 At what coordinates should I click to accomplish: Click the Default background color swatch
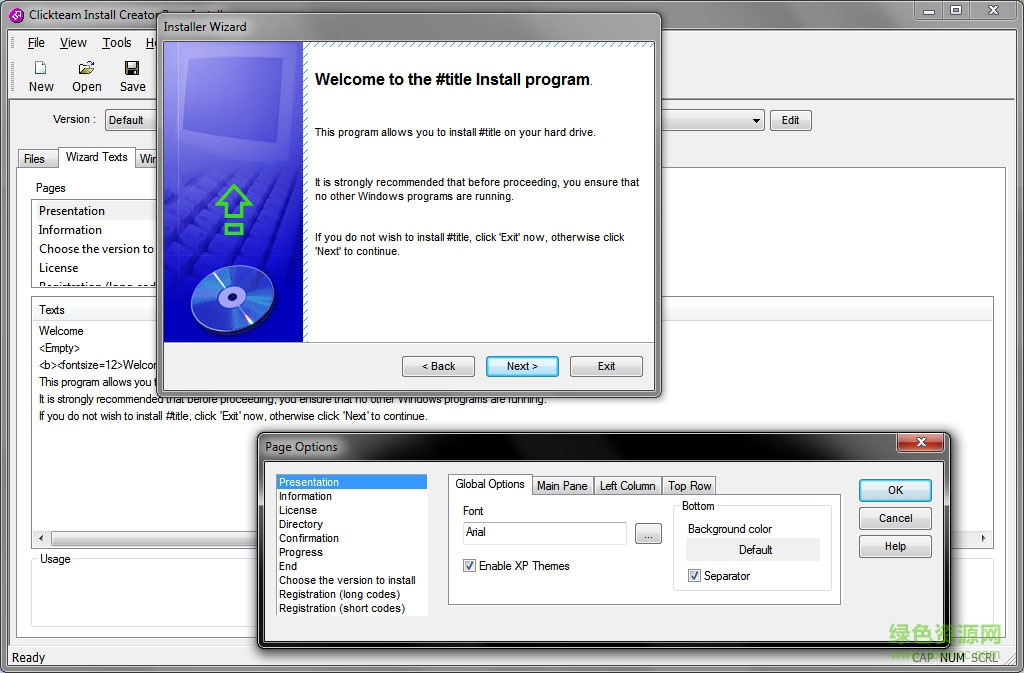(755, 550)
